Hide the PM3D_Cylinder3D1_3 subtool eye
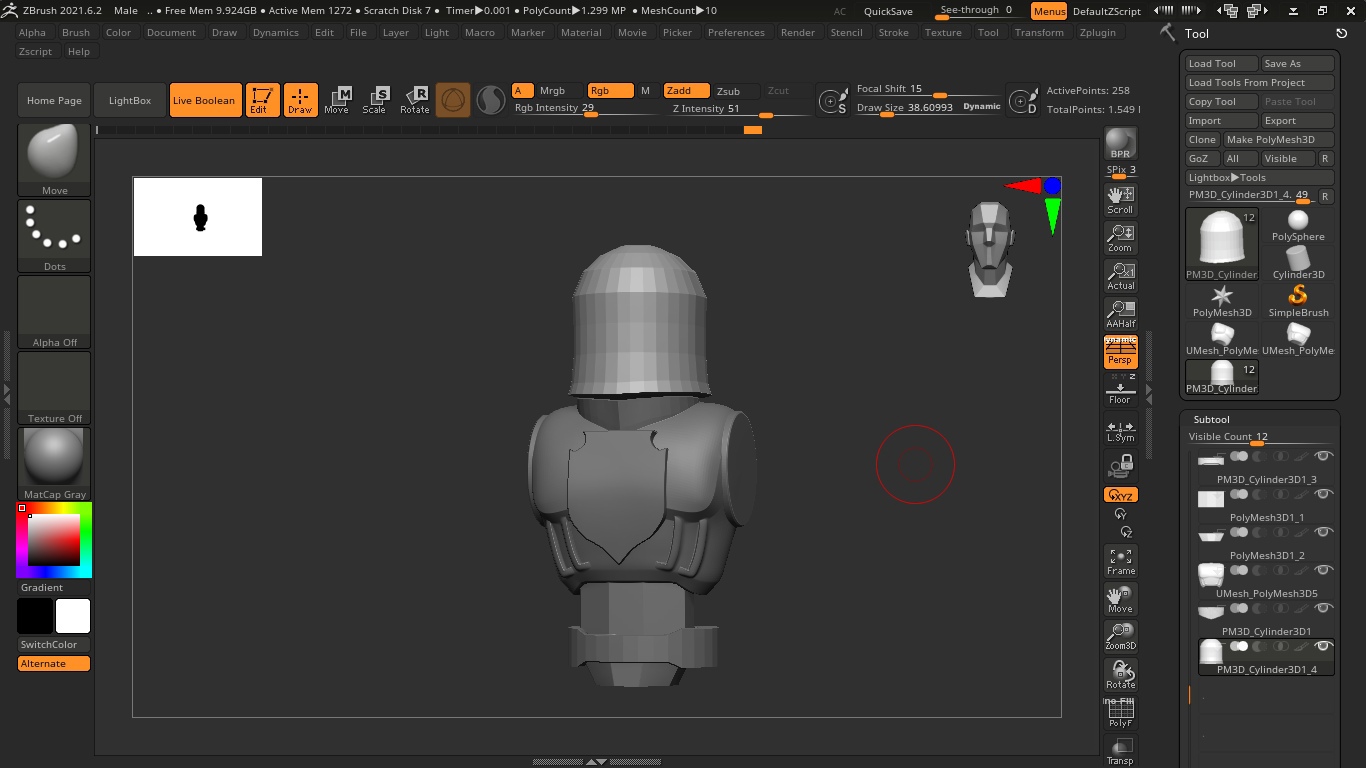The width and height of the screenshot is (1366, 768). click(1324, 456)
